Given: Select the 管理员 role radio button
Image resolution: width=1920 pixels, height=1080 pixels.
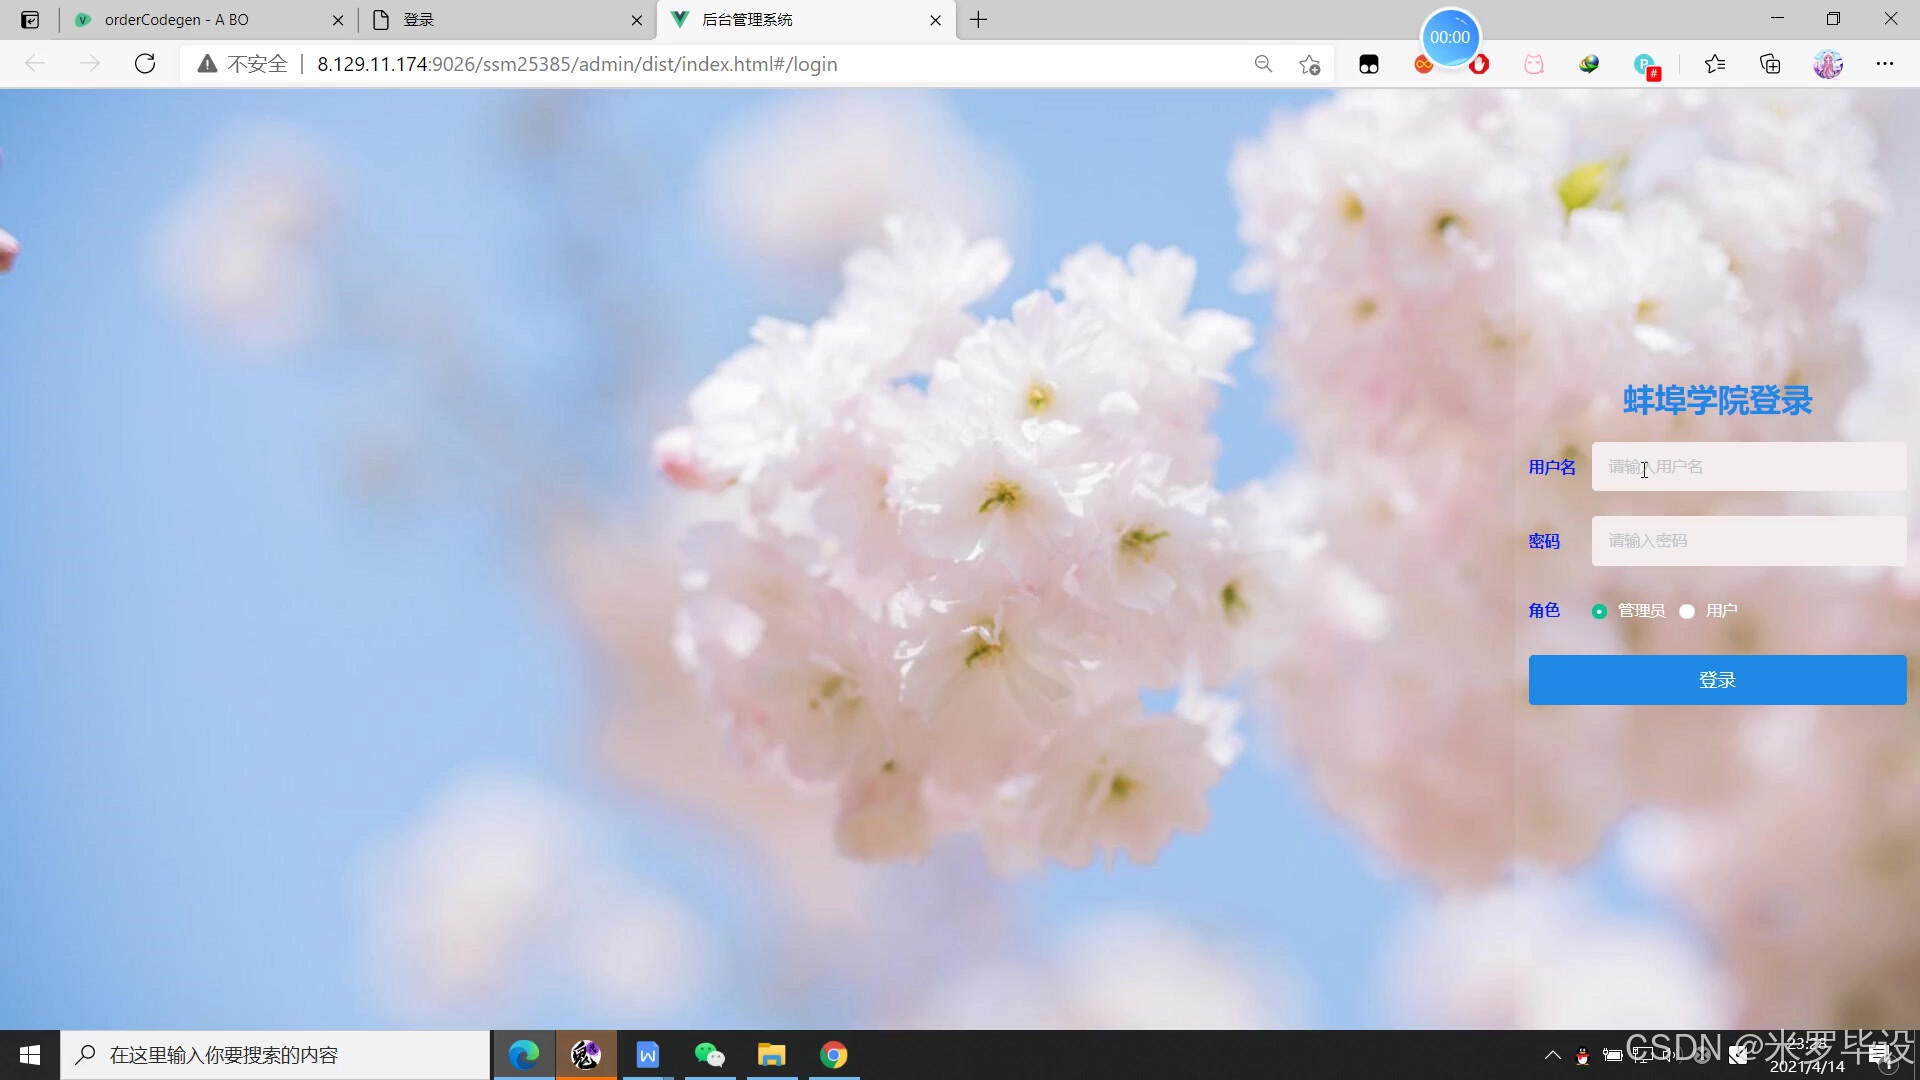Looking at the screenshot, I should point(1599,611).
